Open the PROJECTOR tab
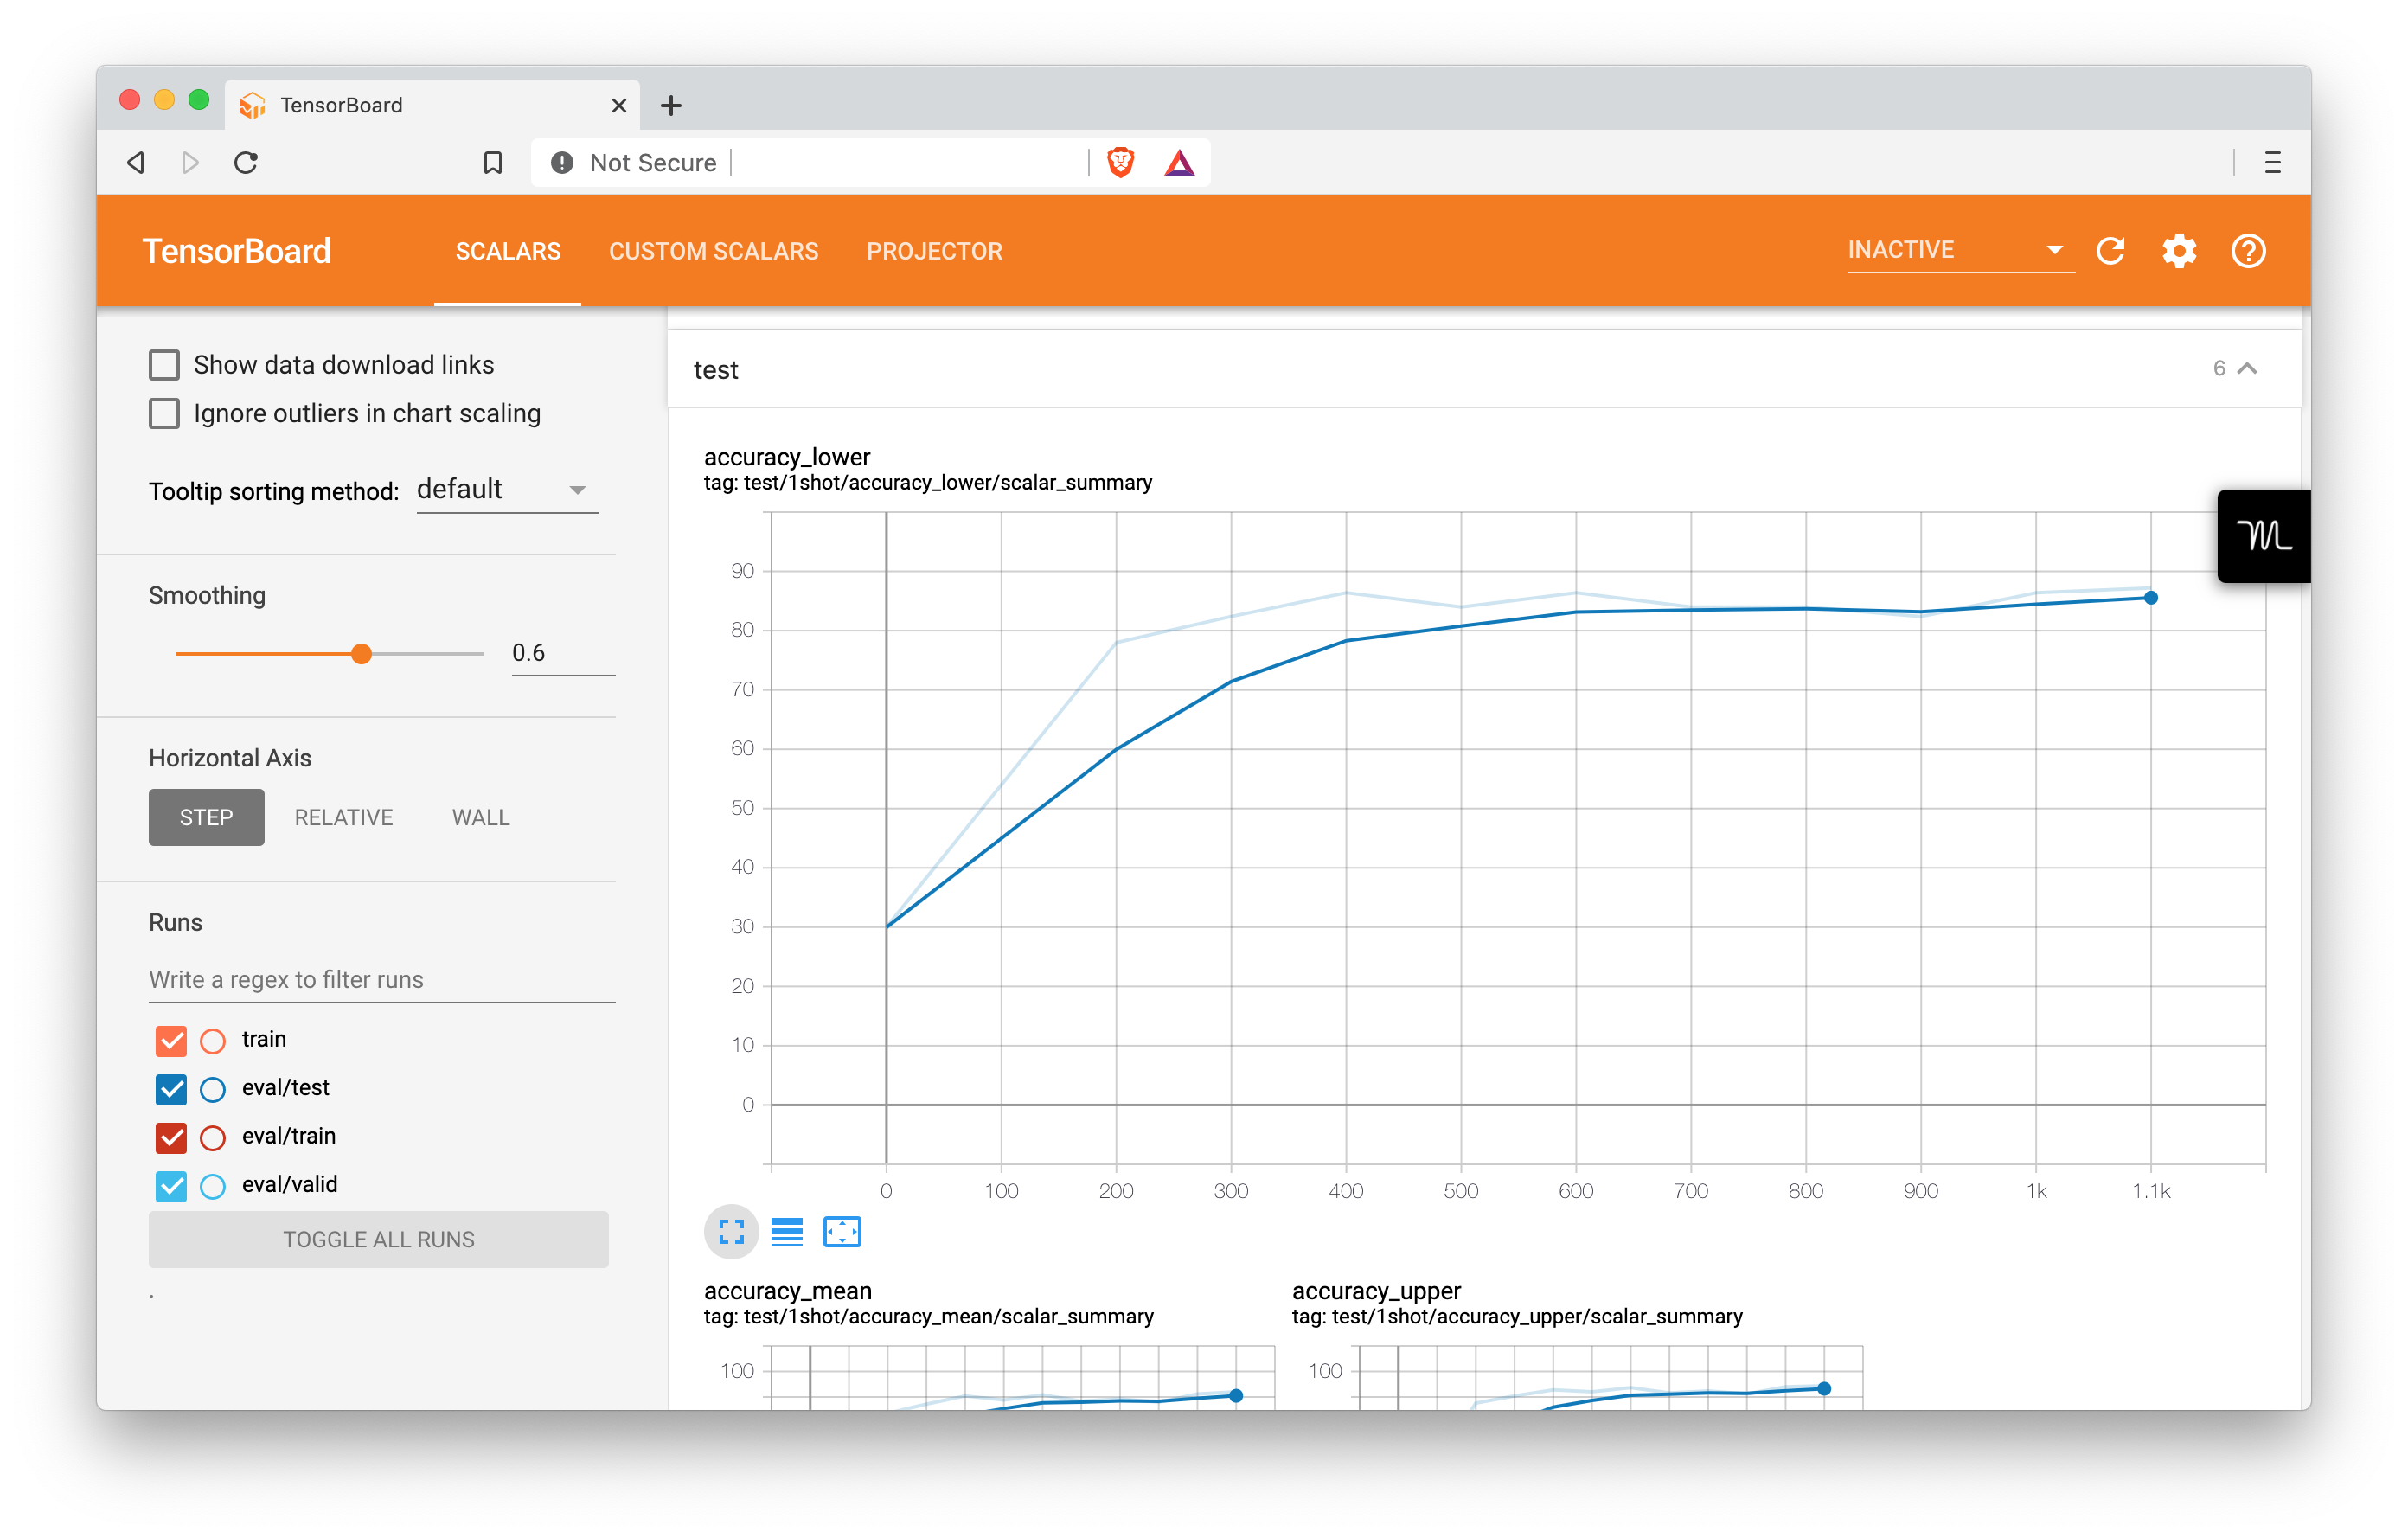The image size is (2408, 1538). (x=934, y=251)
